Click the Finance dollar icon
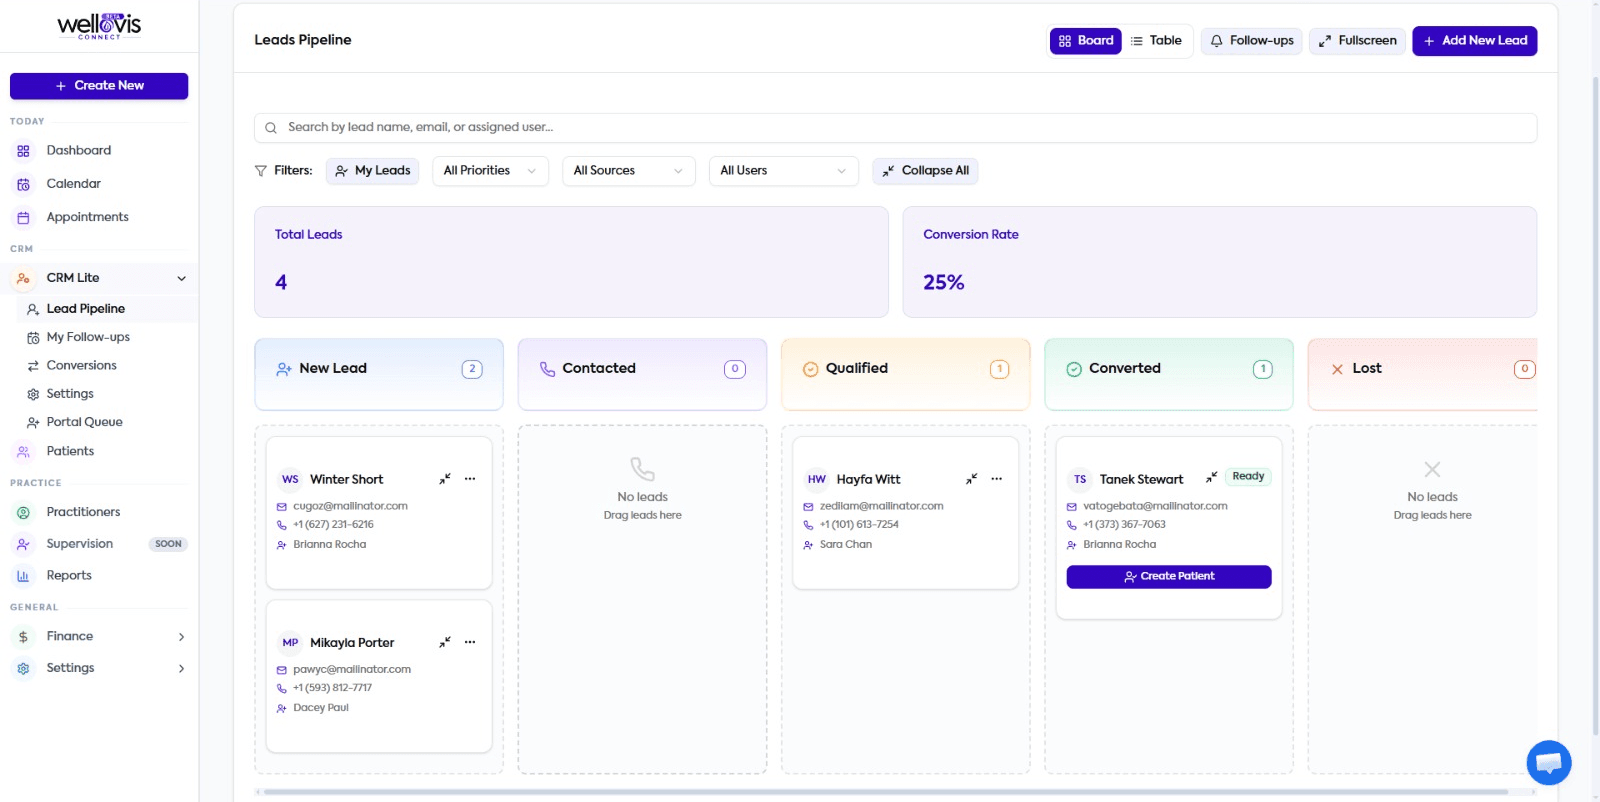The width and height of the screenshot is (1600, 802). (x=23, y=637)
